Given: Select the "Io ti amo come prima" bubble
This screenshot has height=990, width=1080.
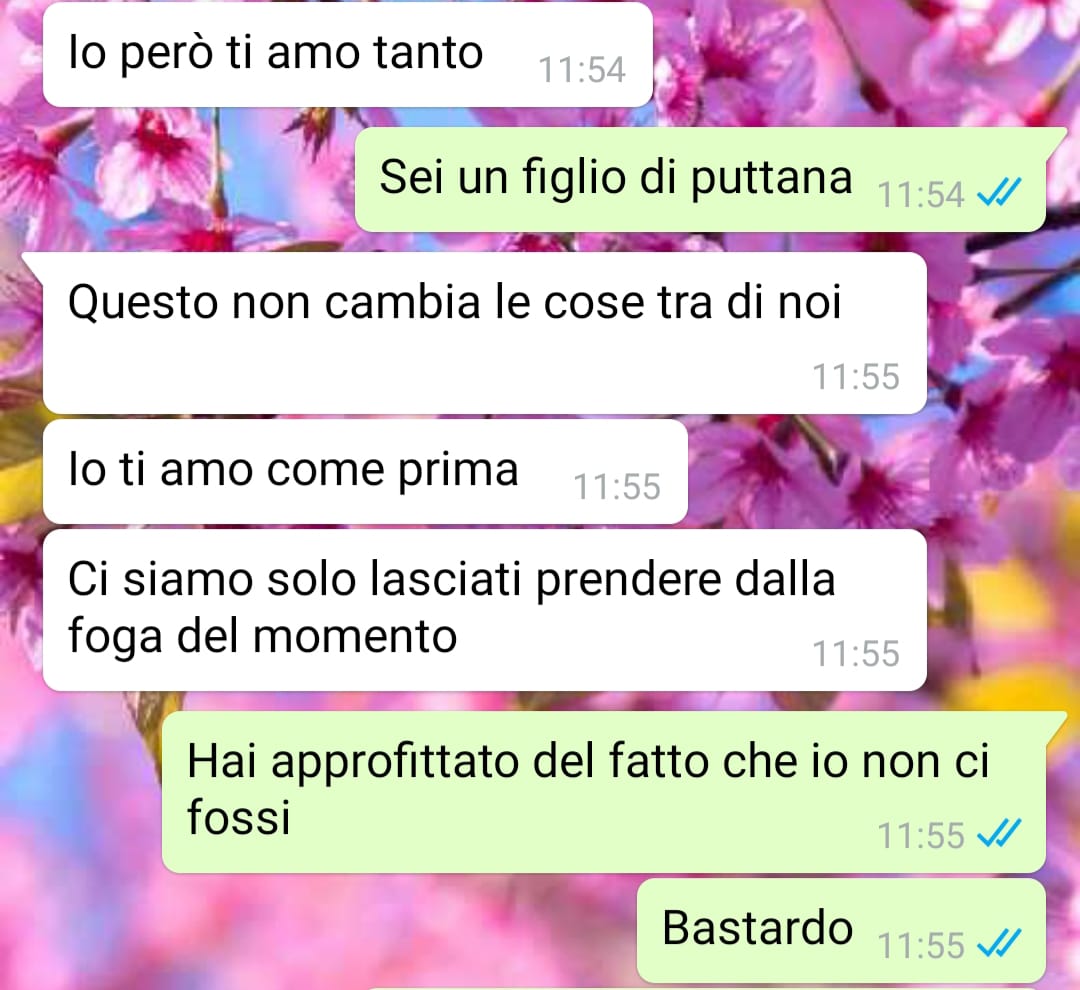Looking at the screenshot, I should point(365,471).
